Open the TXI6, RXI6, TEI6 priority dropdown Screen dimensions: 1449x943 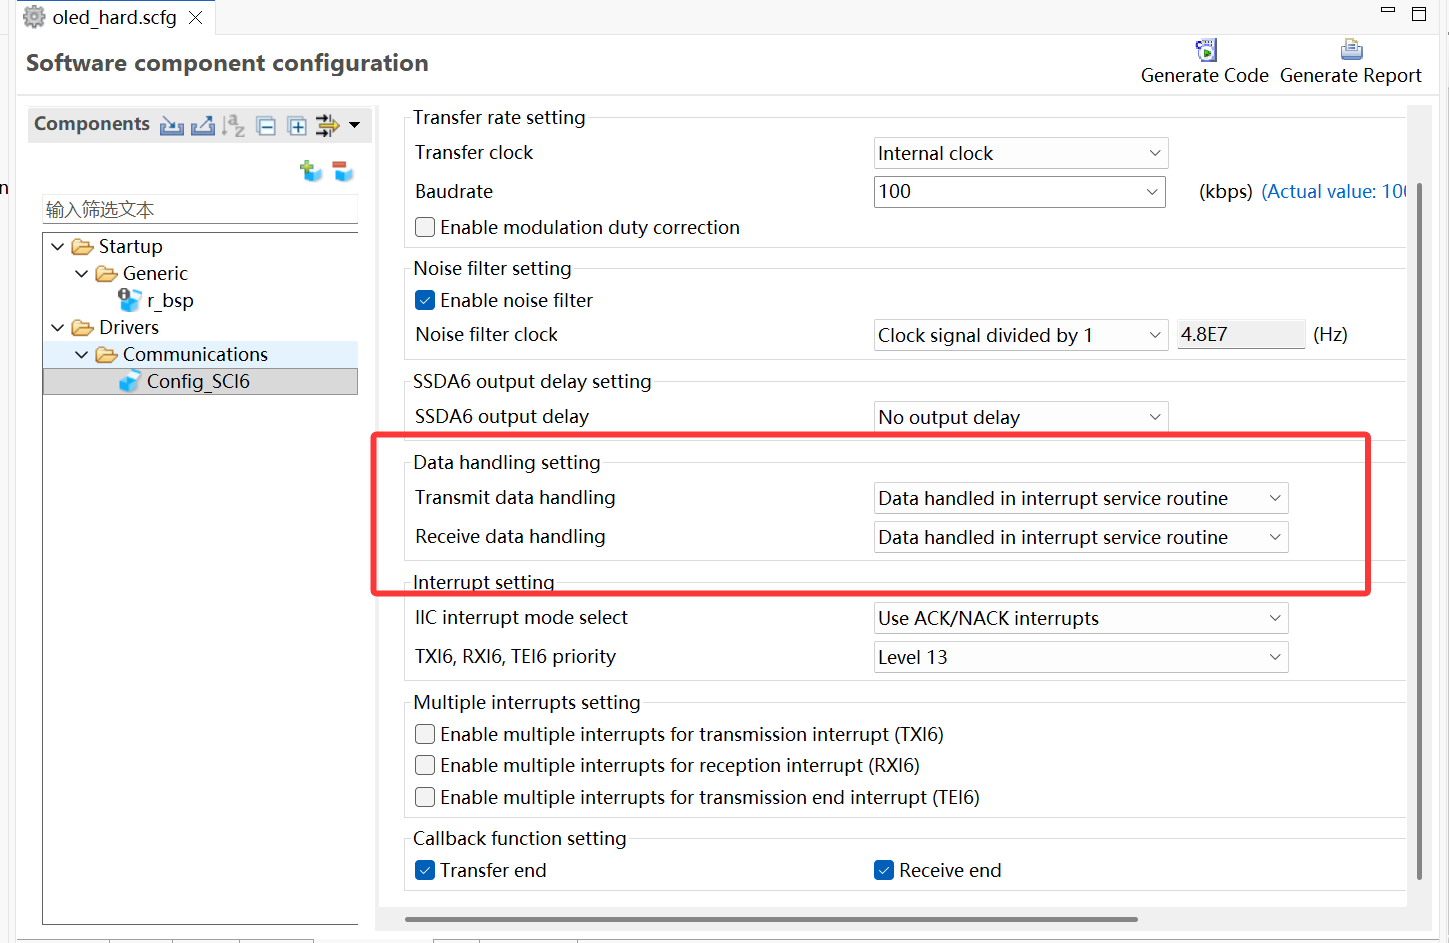coord(1081,657)
